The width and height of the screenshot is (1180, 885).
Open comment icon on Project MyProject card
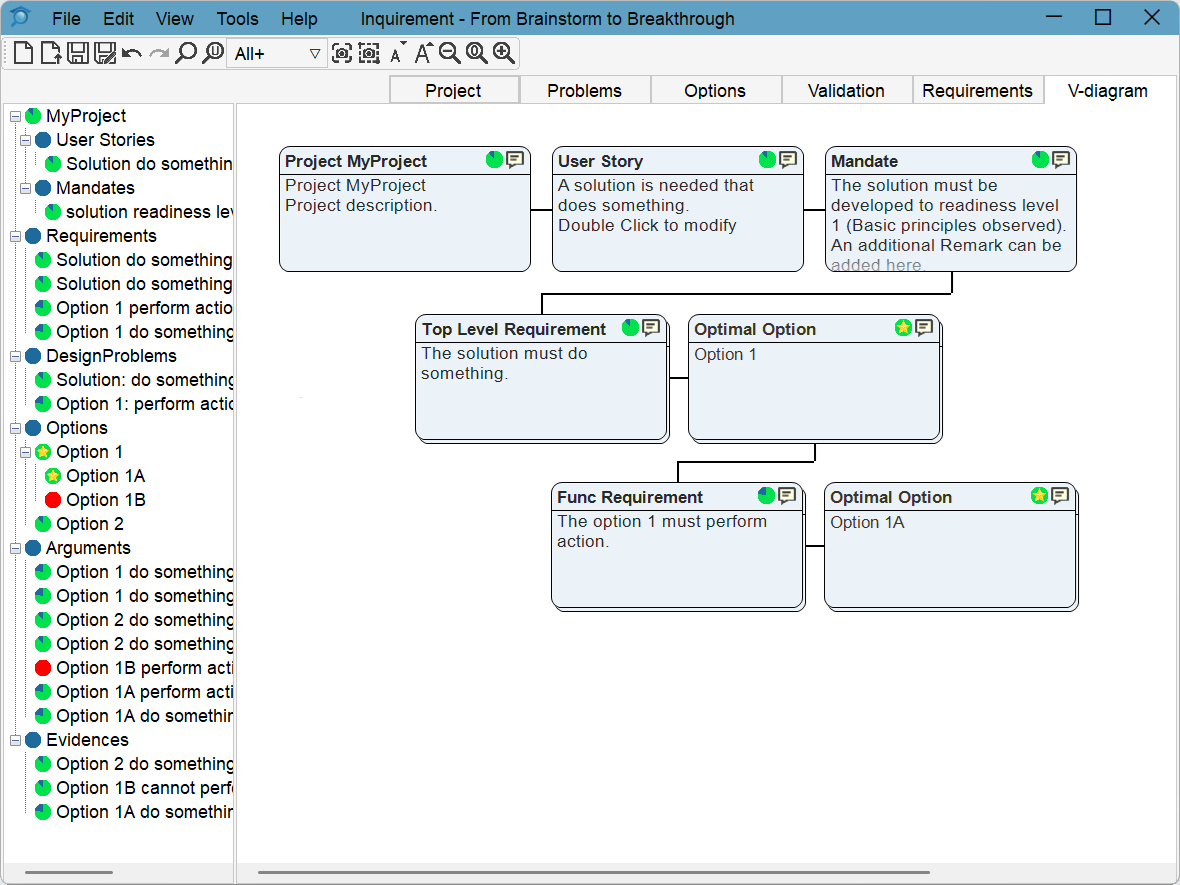point(515,160)
